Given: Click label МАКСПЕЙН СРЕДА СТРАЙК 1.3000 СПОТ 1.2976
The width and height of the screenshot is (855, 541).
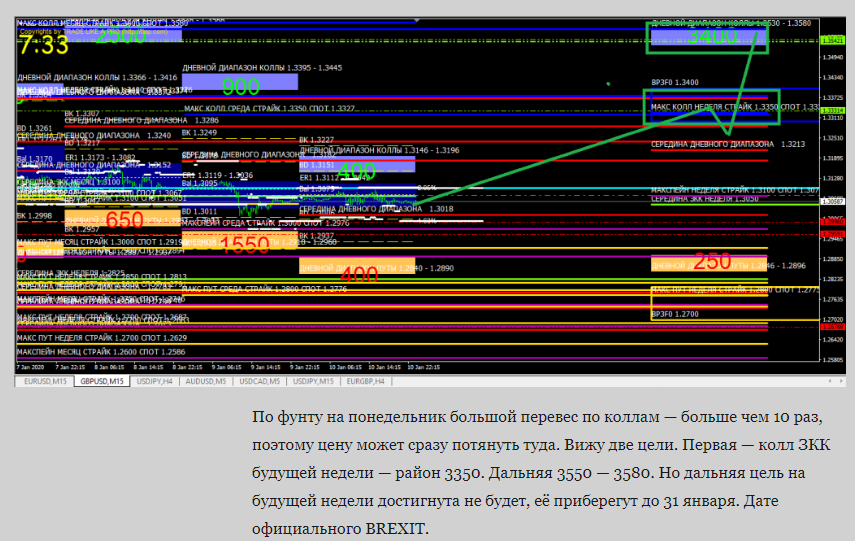Looking at the screenshot, I should 266,223.
